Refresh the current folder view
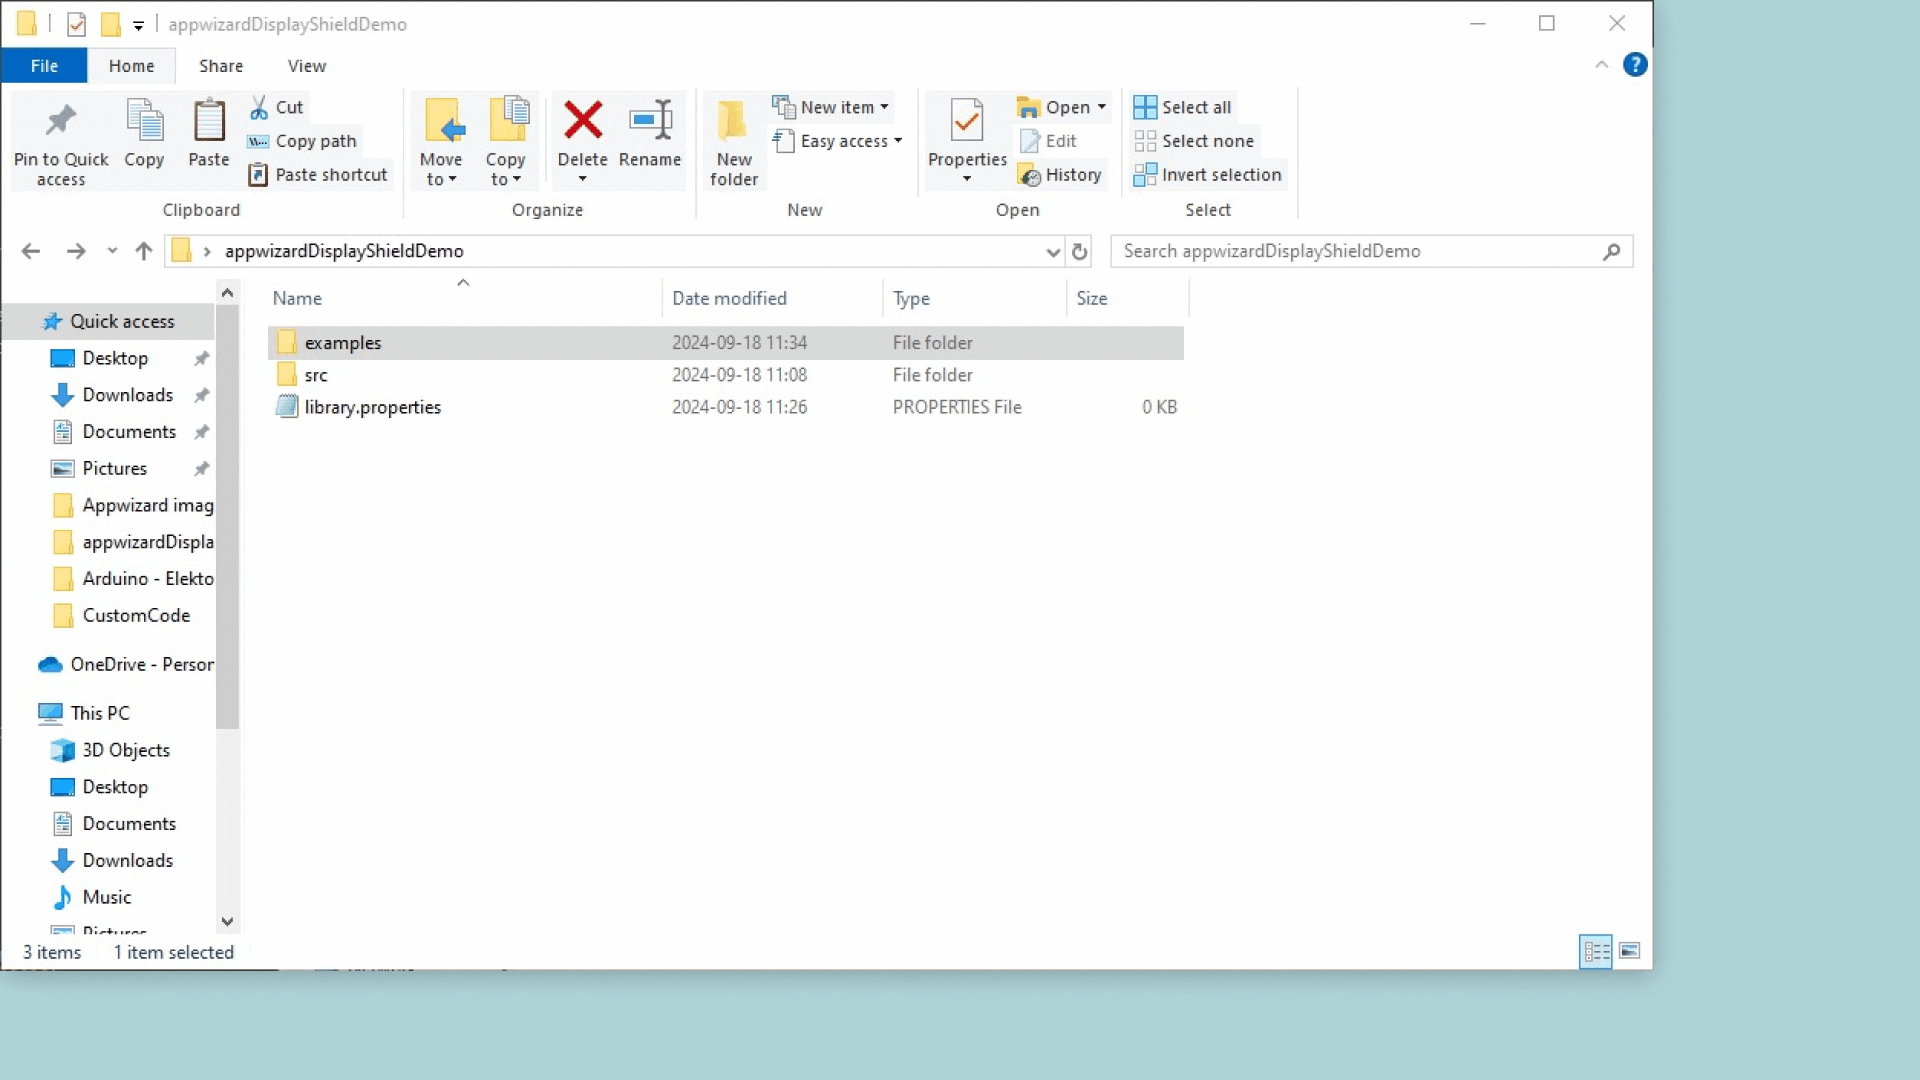This screenshot has width=1920, height=1080. (x=1080, y=252)
